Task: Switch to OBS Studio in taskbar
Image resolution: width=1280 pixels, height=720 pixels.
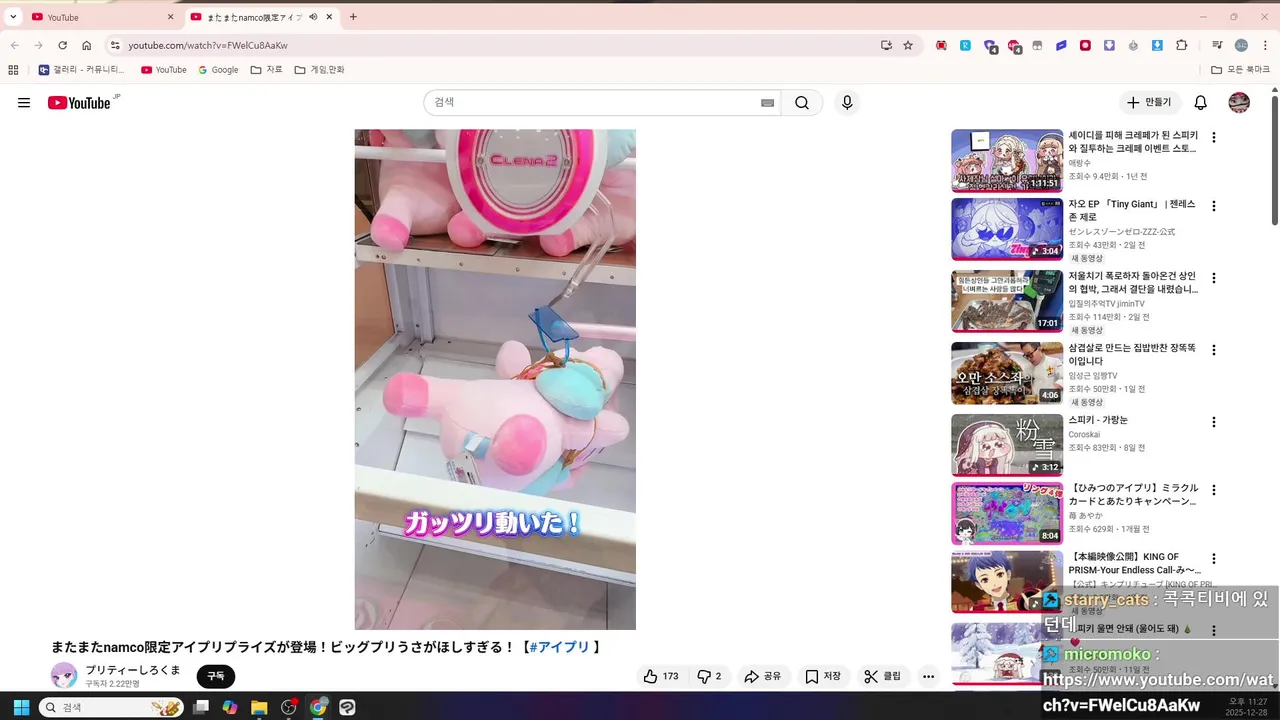Action: (289, 707)
